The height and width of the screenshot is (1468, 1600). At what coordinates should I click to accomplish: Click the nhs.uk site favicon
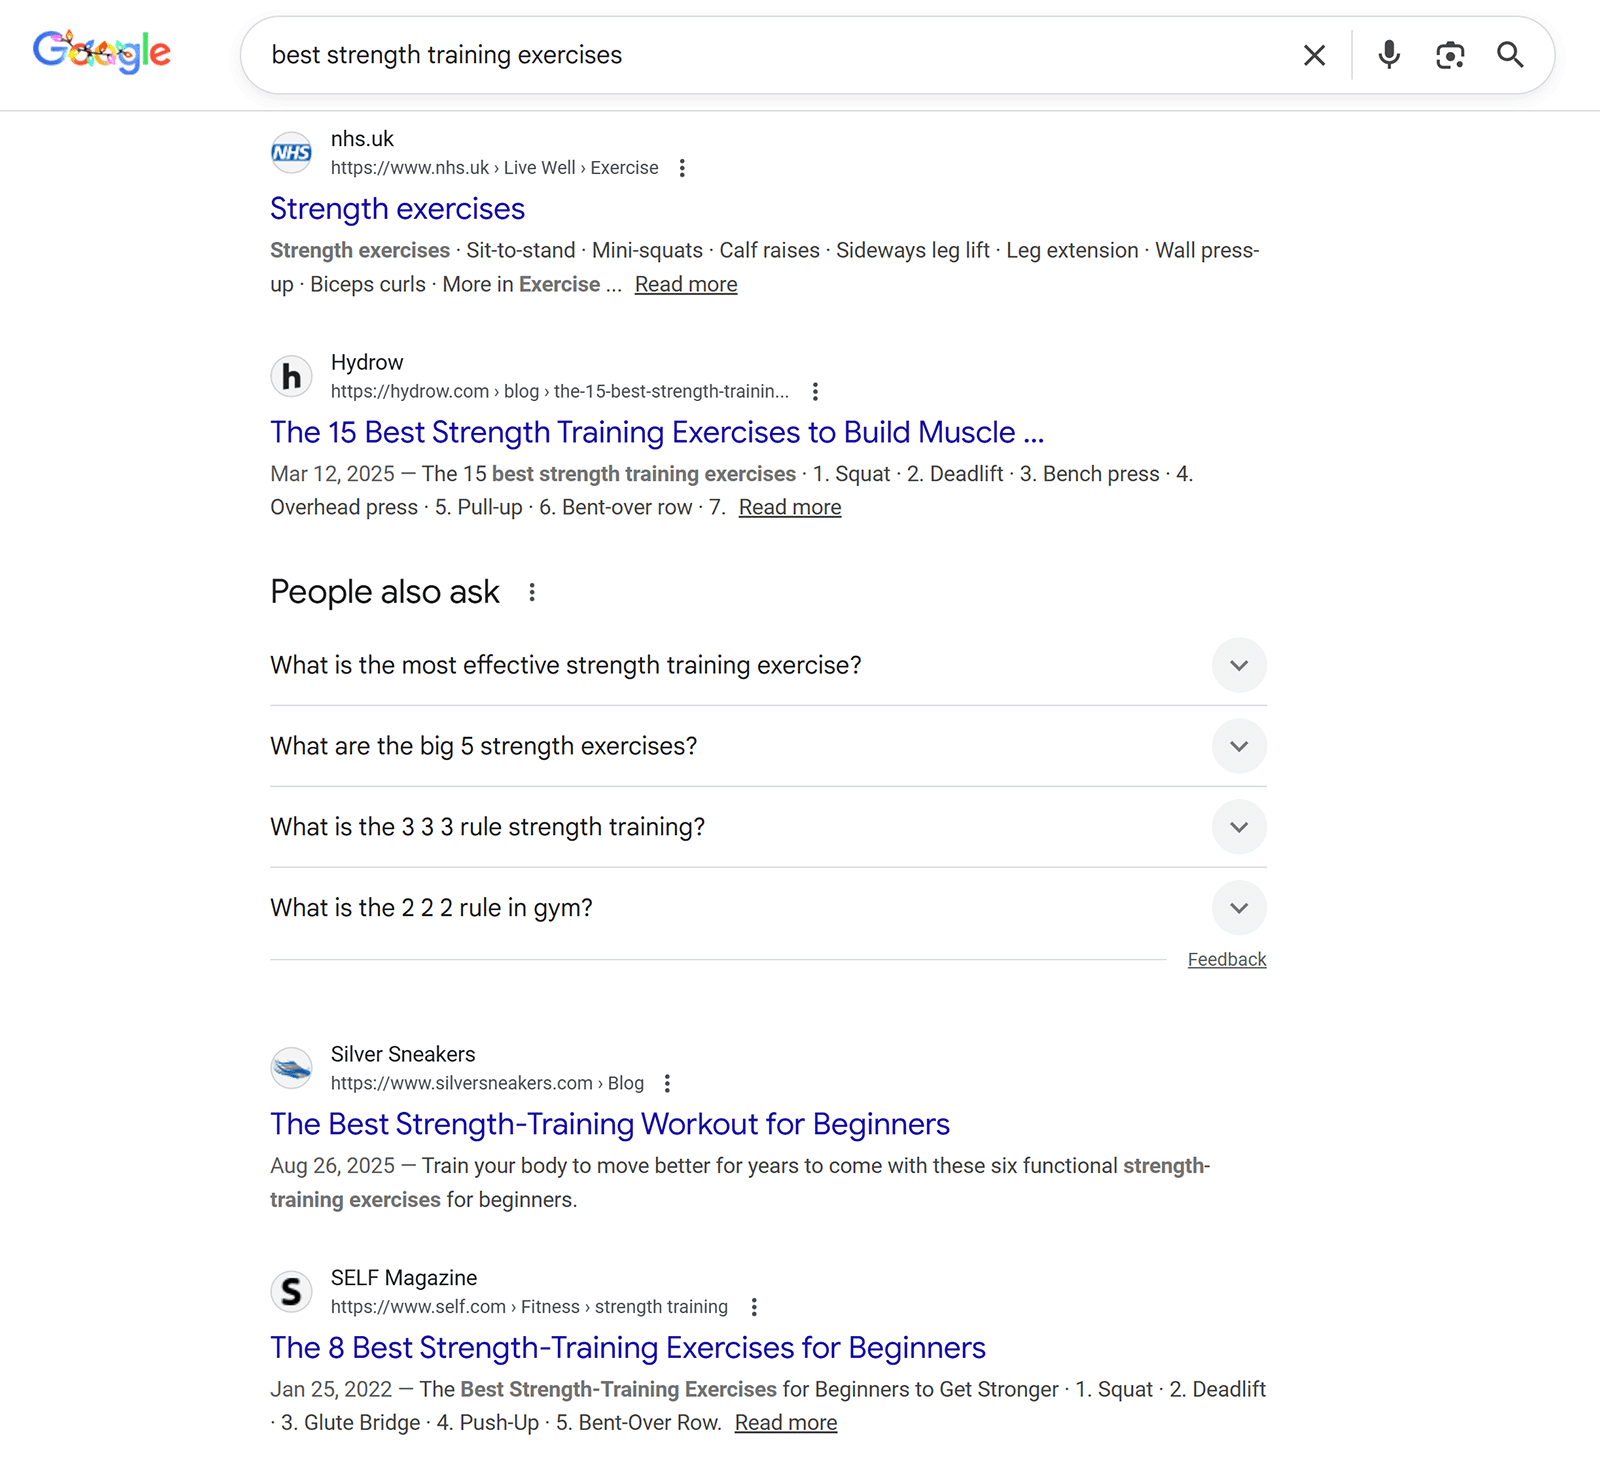291,153
